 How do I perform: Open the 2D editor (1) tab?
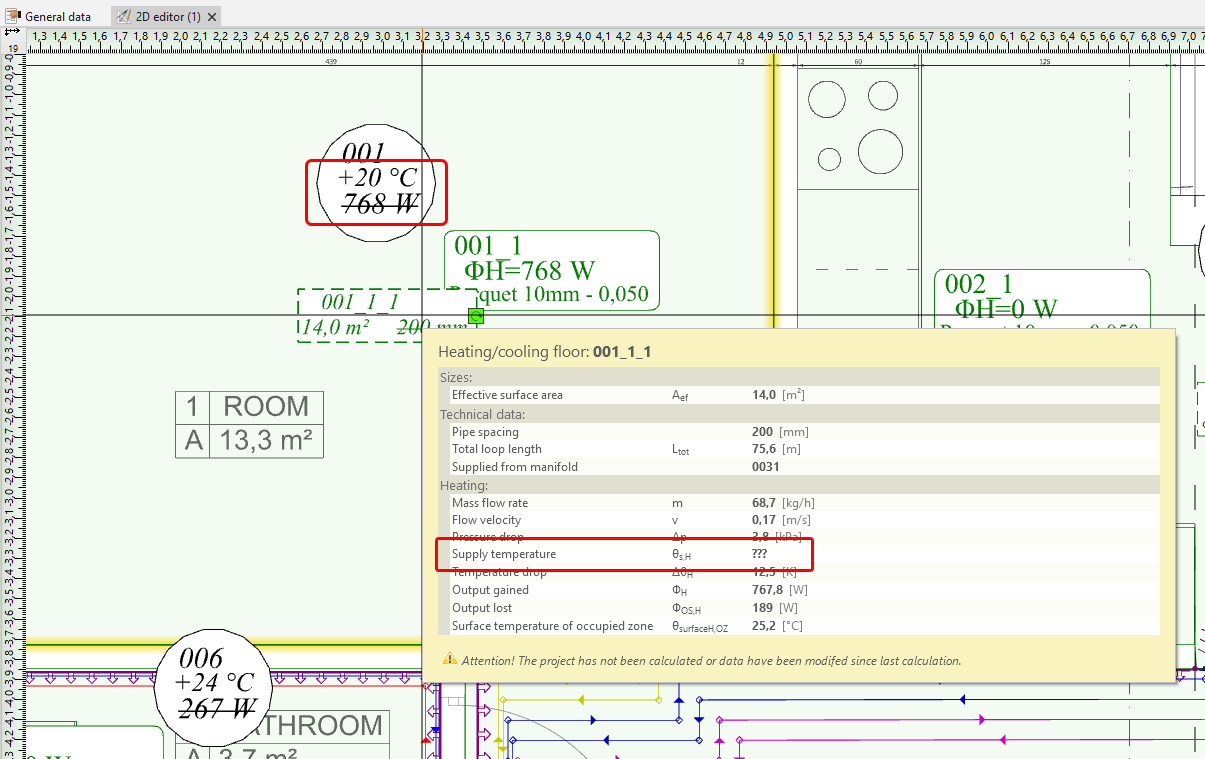coord(168,16)
